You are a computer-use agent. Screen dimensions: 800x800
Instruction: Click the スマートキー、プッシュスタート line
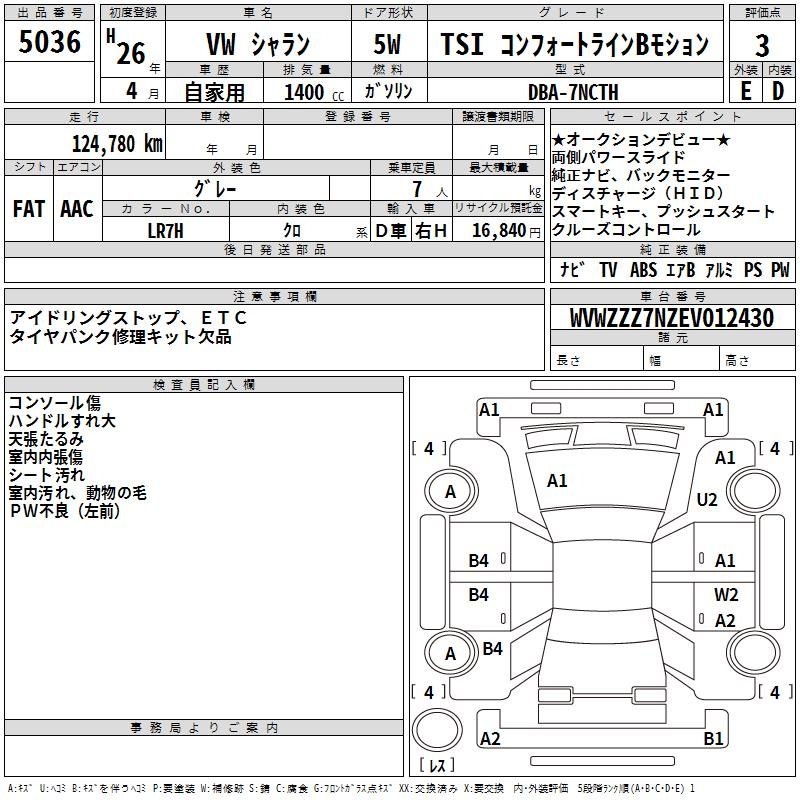pyautogui.click(x=663, y=211)
